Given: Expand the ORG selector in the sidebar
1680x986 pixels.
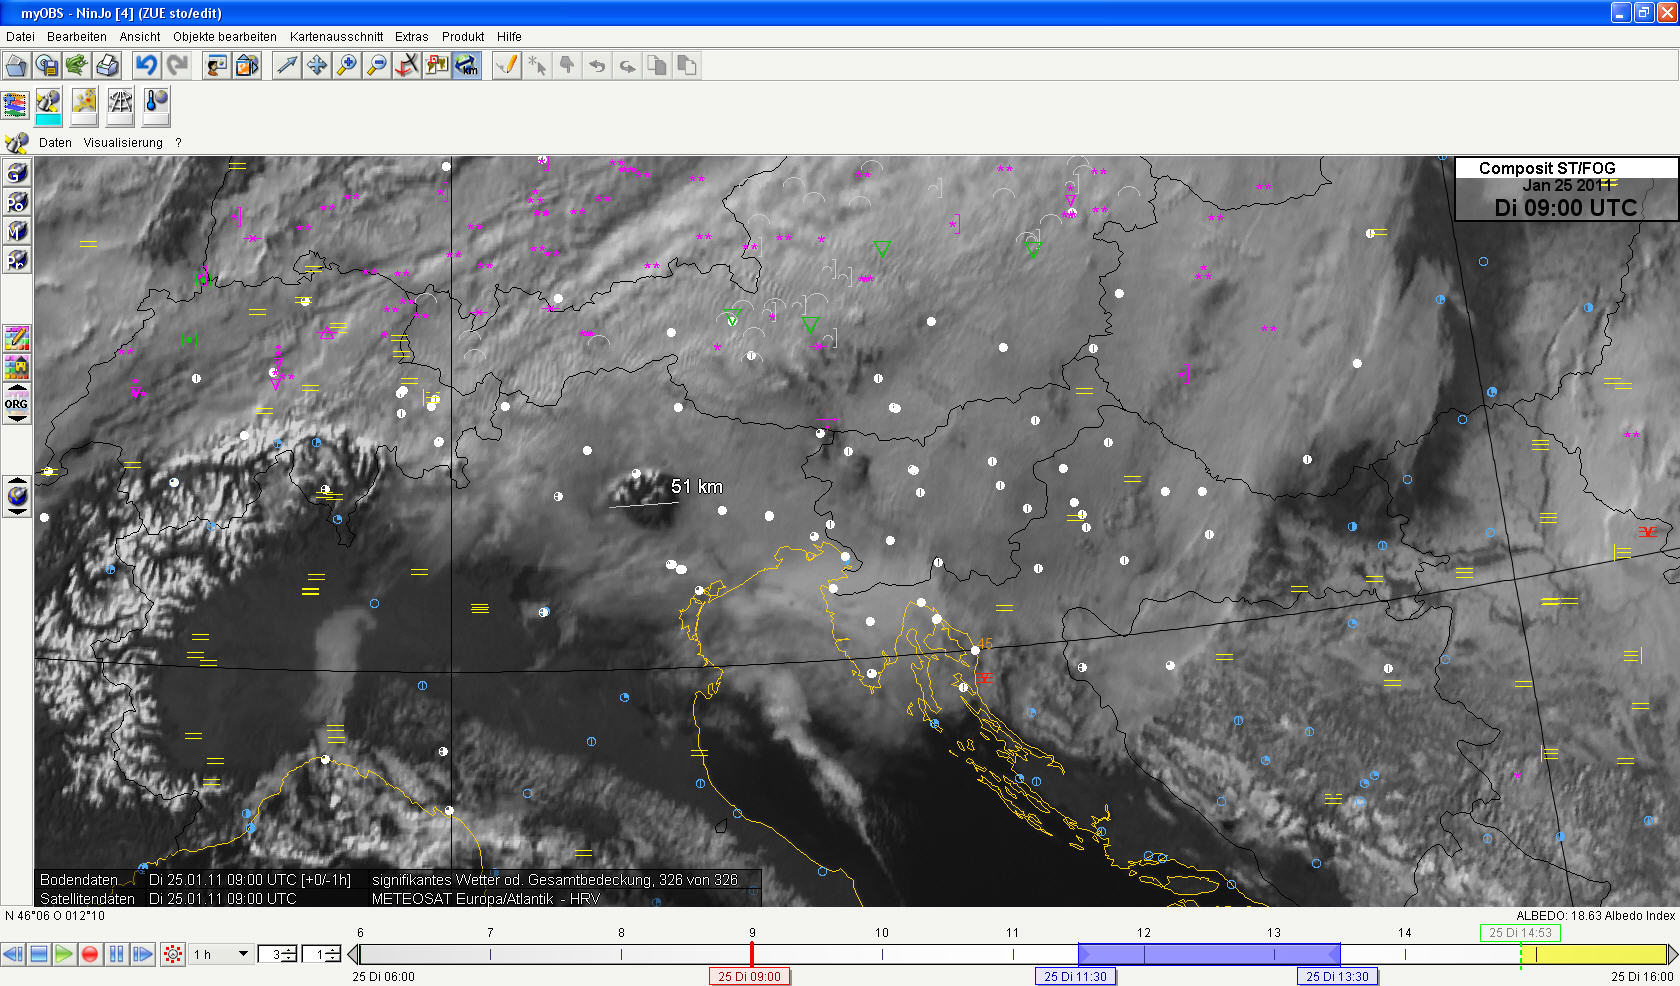Looking at the screenshot, I should (x=17, y=404).
